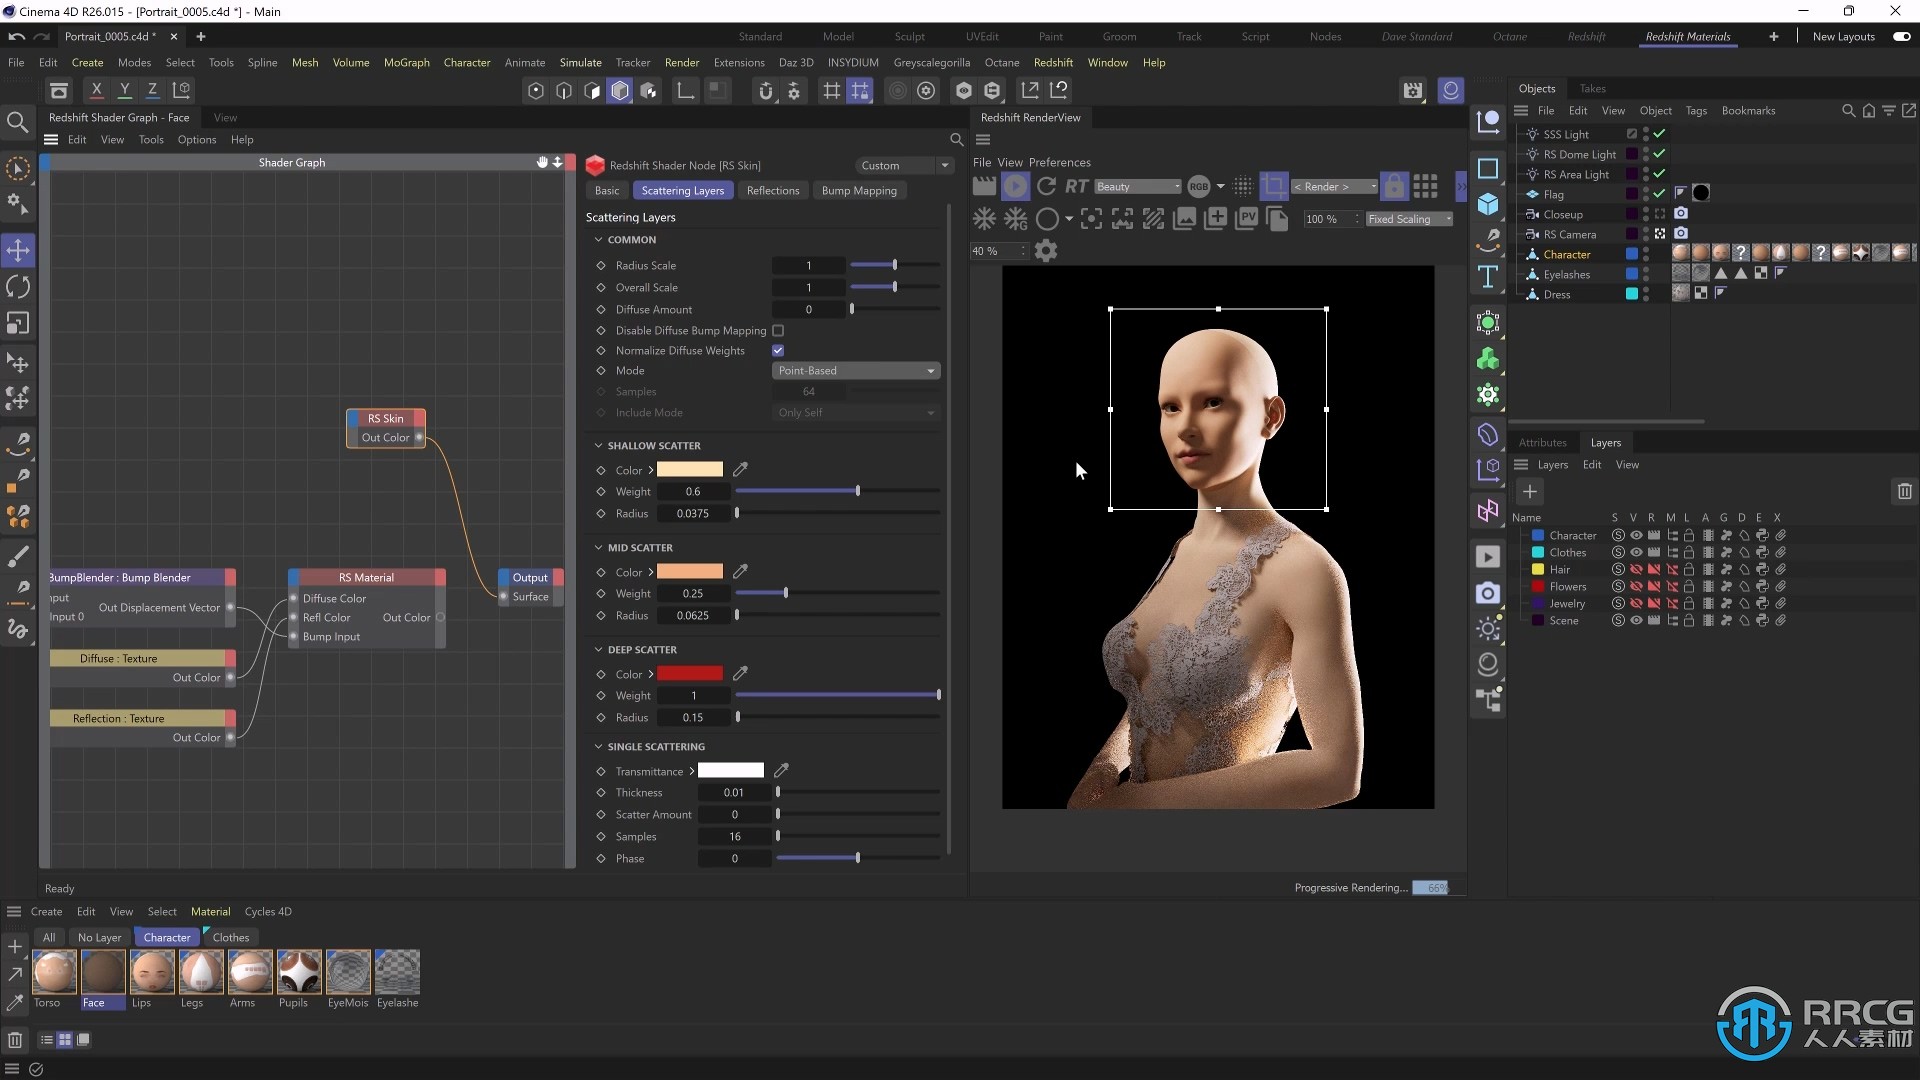Viewport: 1920px width, 1080px height.
Task: Click the shader graph search icon
Action: coord(956,140)
